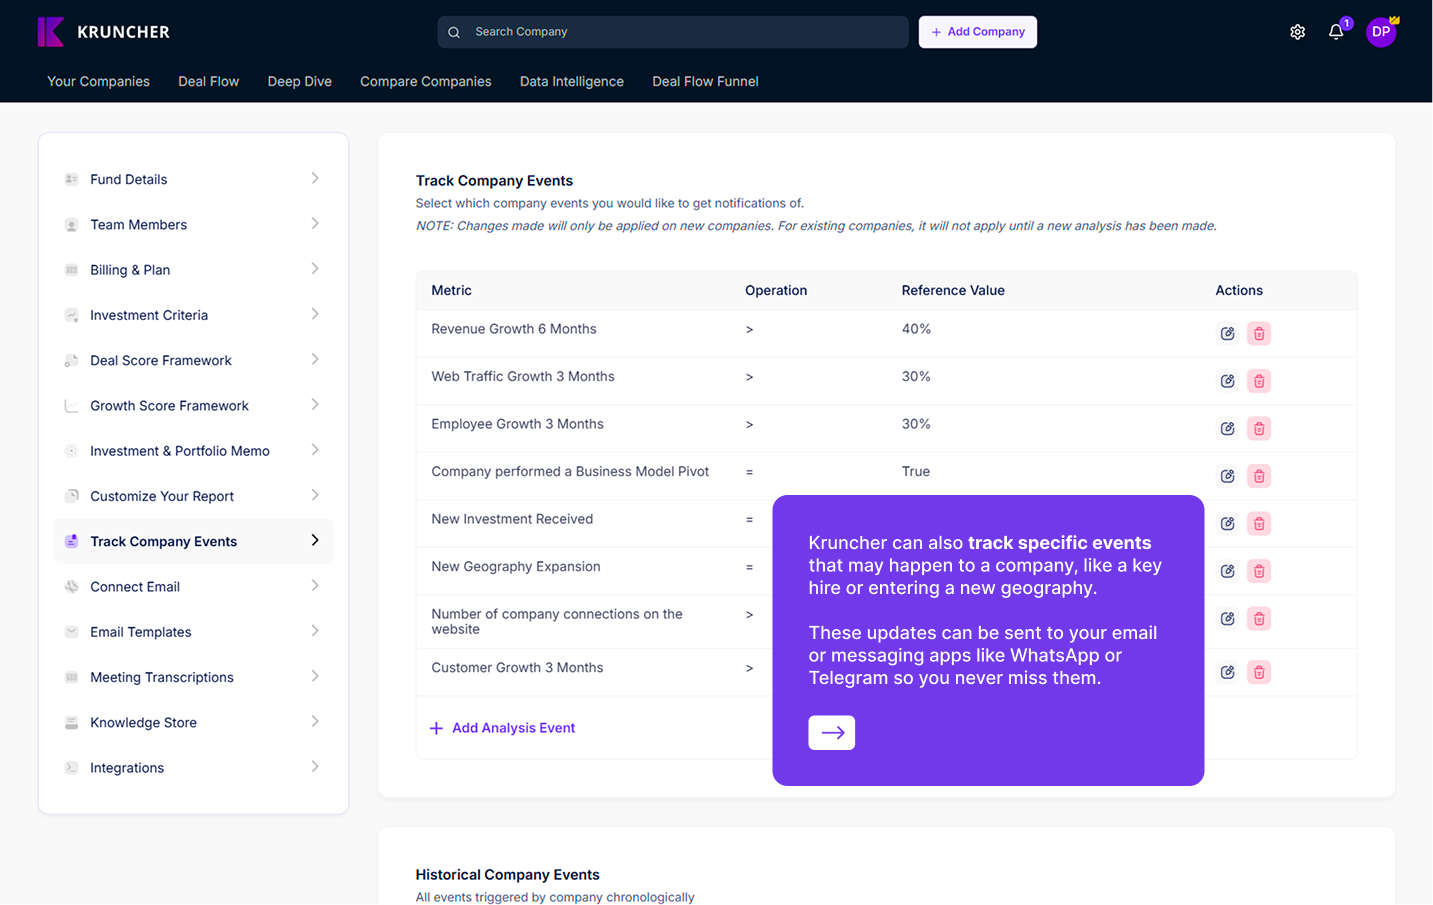This screenshot has width=1433, height=905.
Task: Edit the Revenue Growth 6 Months event
Action: (1227, 334)
